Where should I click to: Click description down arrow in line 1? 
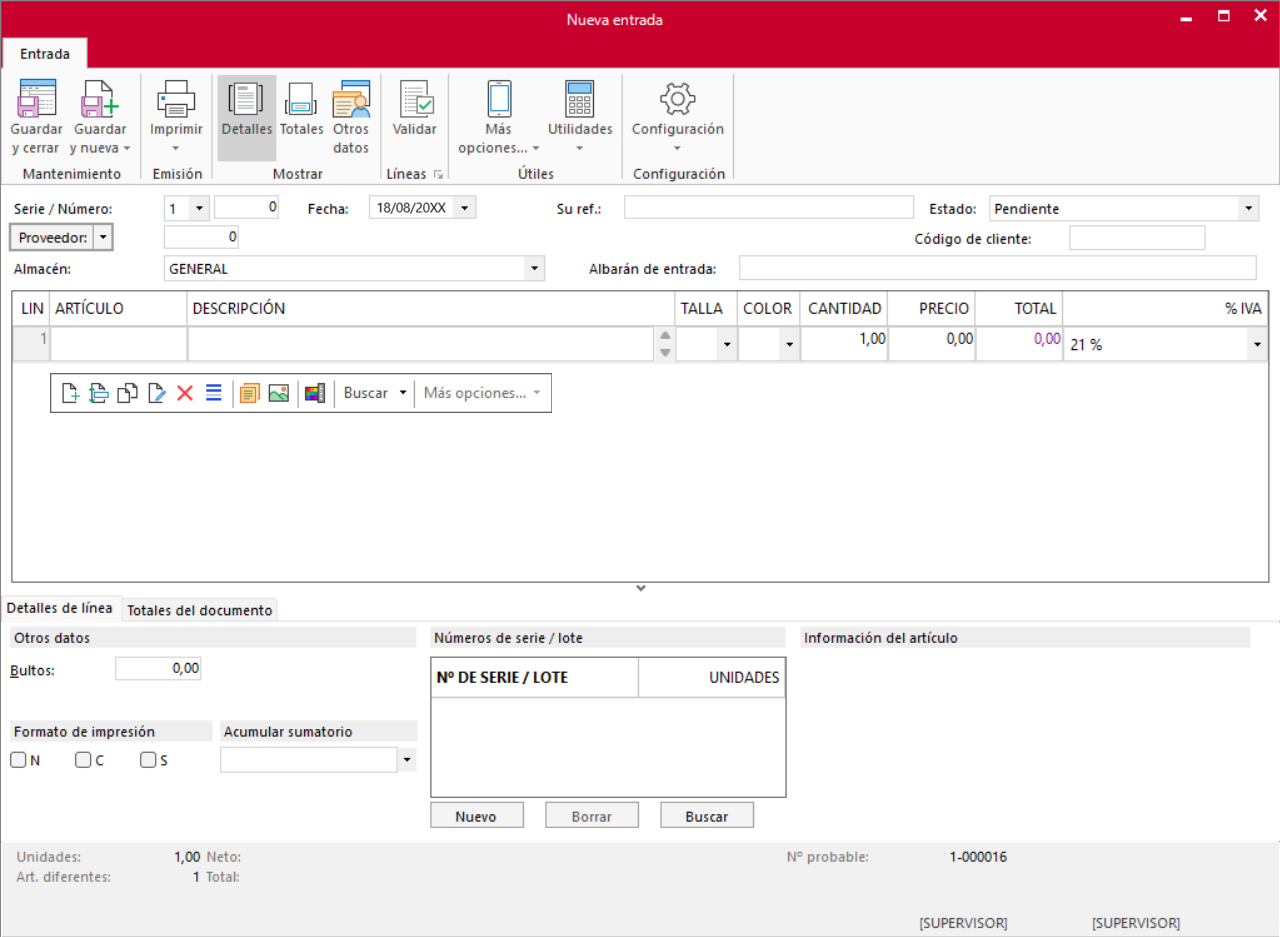(x=665, y=352)
